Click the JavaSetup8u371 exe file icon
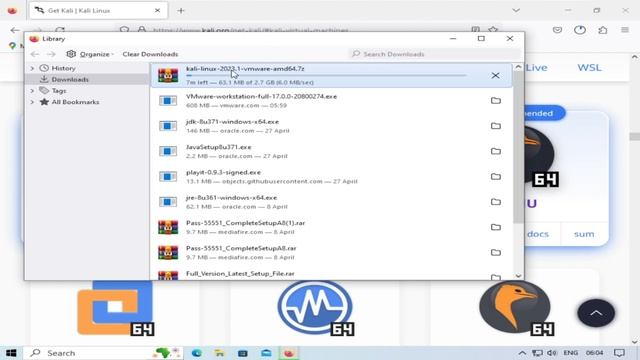Viewport: 640px width, 360px height. pyautogui.click(x=168, y=151)
